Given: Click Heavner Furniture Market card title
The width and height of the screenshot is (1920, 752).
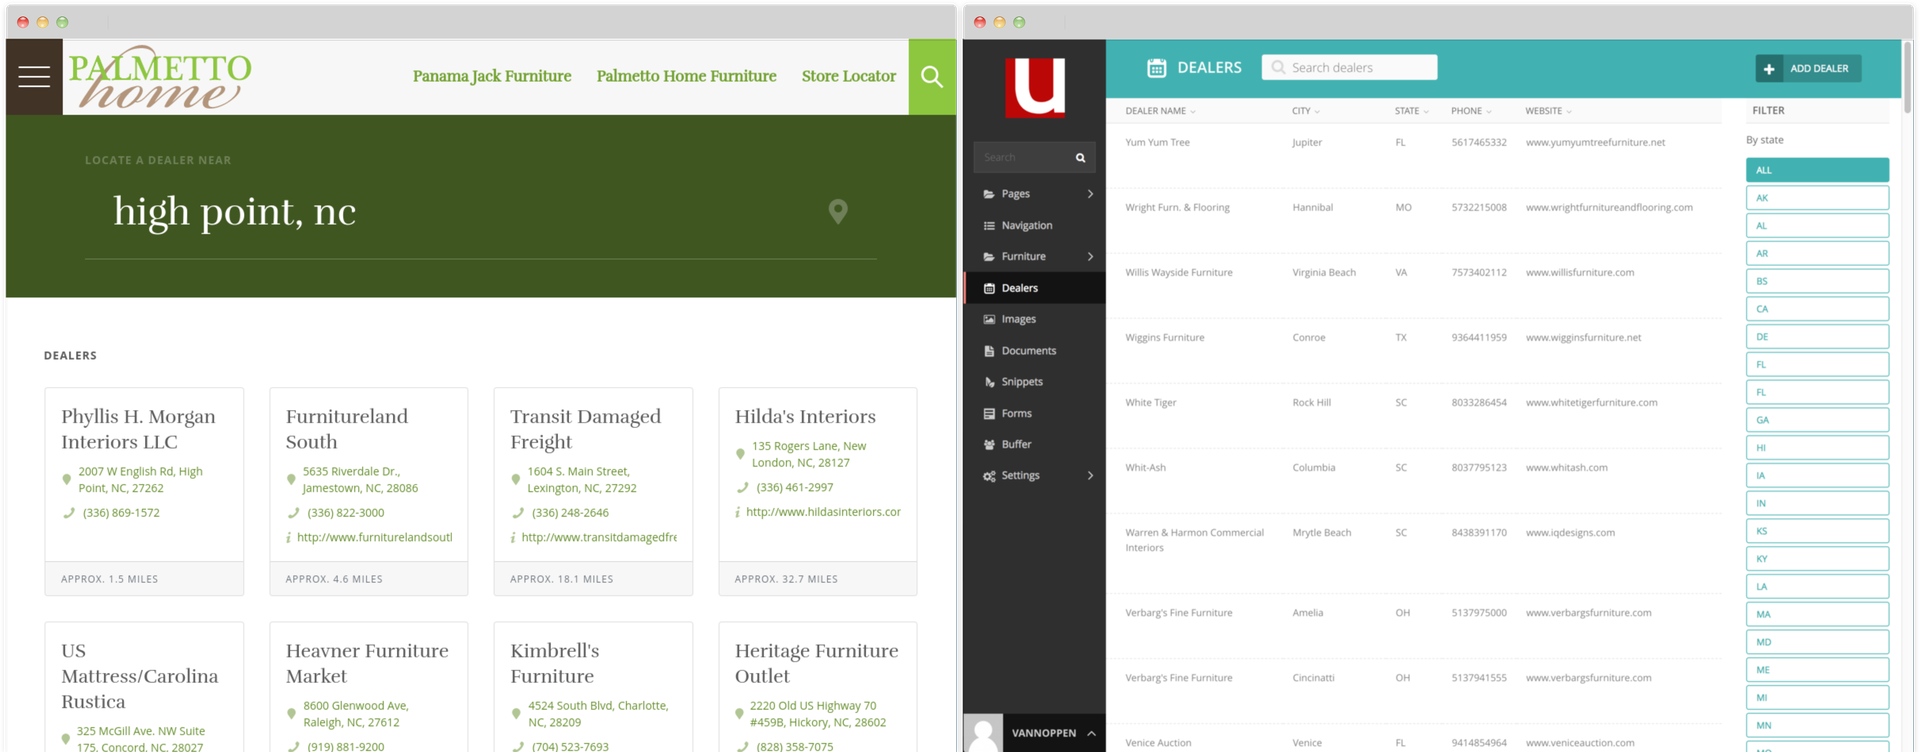Looking at the screenshot, I should pos(367,664).
